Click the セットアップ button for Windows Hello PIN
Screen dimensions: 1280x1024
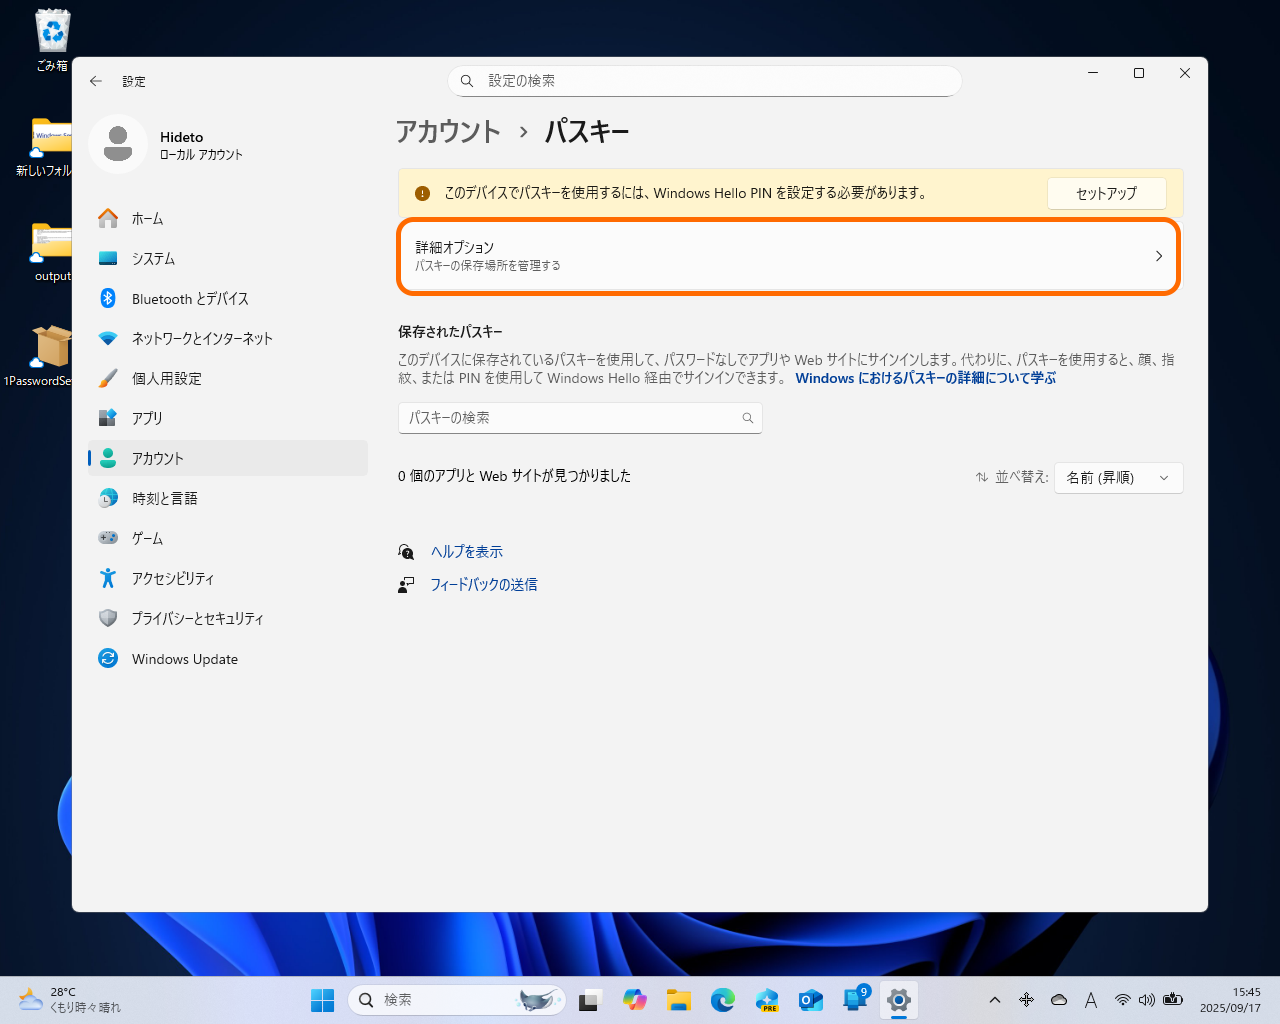click(1106, 193)
